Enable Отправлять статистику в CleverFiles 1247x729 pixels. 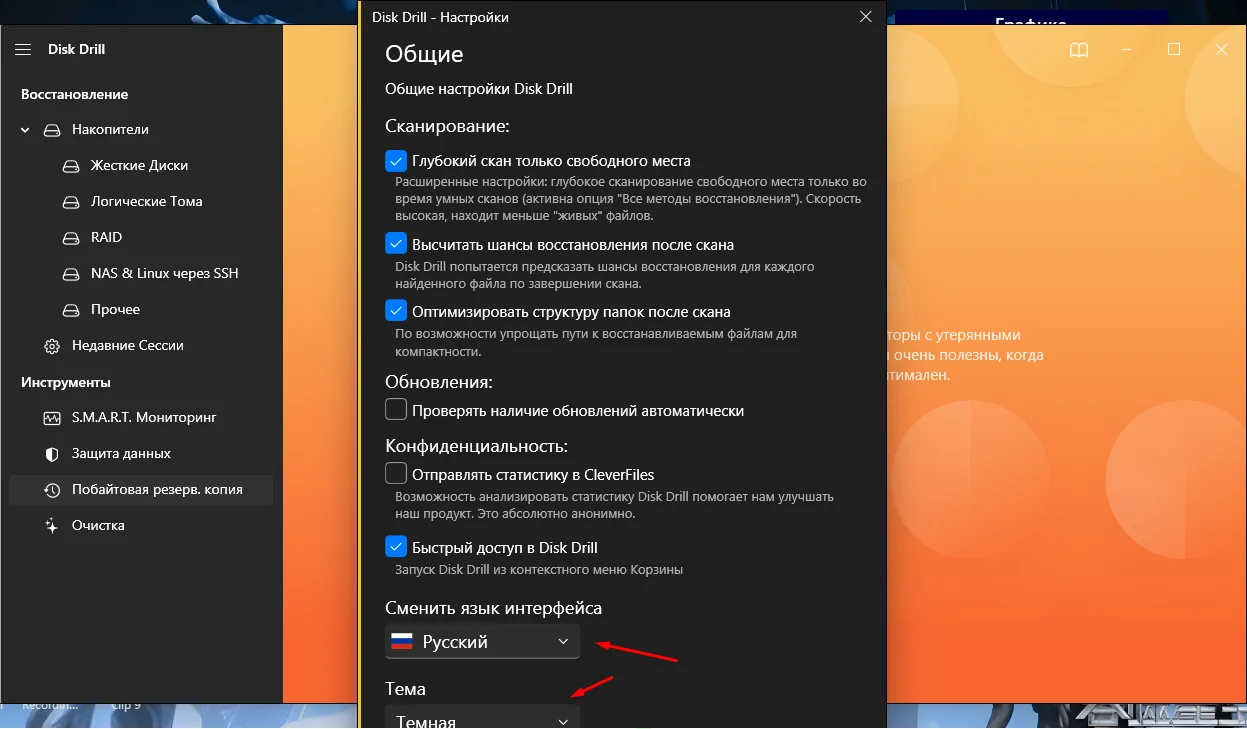[x=396, y=474]
